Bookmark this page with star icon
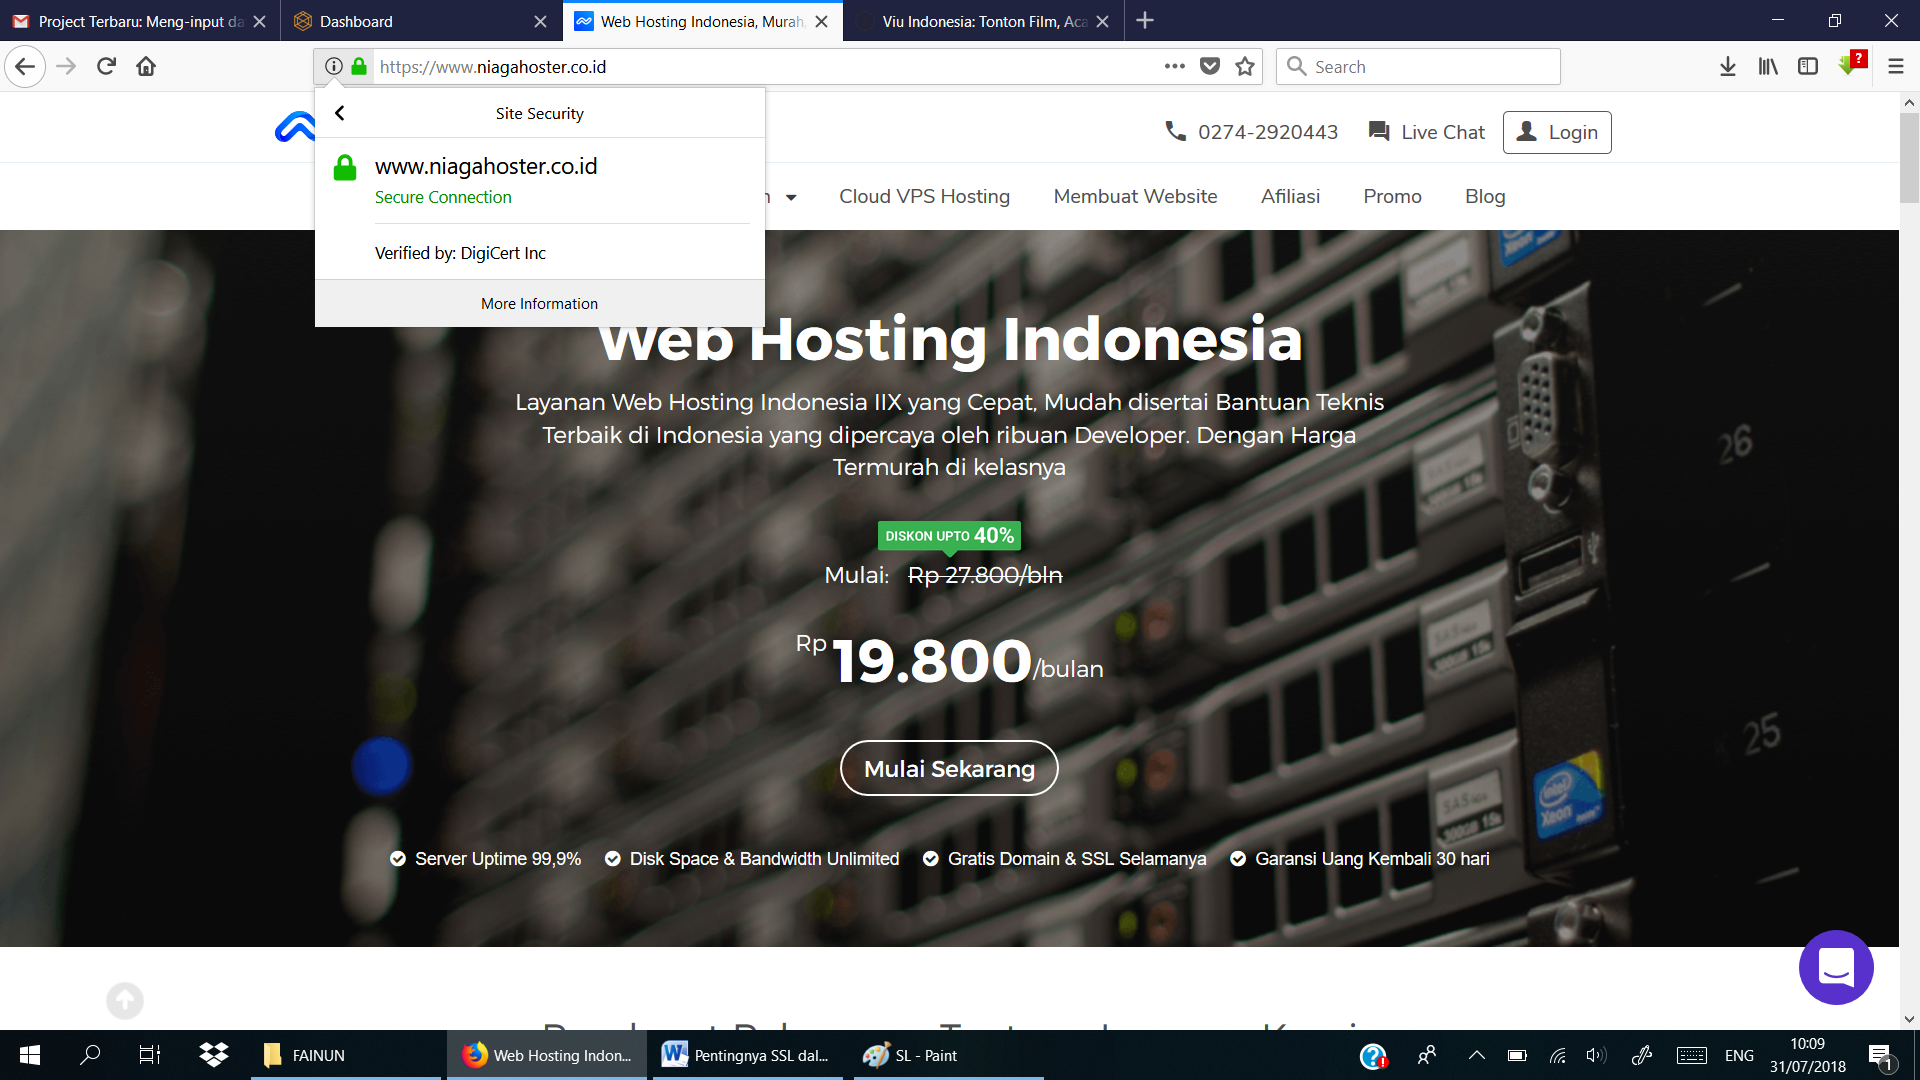This screenshot has height=1080, width=1920. pos(1244,66)
